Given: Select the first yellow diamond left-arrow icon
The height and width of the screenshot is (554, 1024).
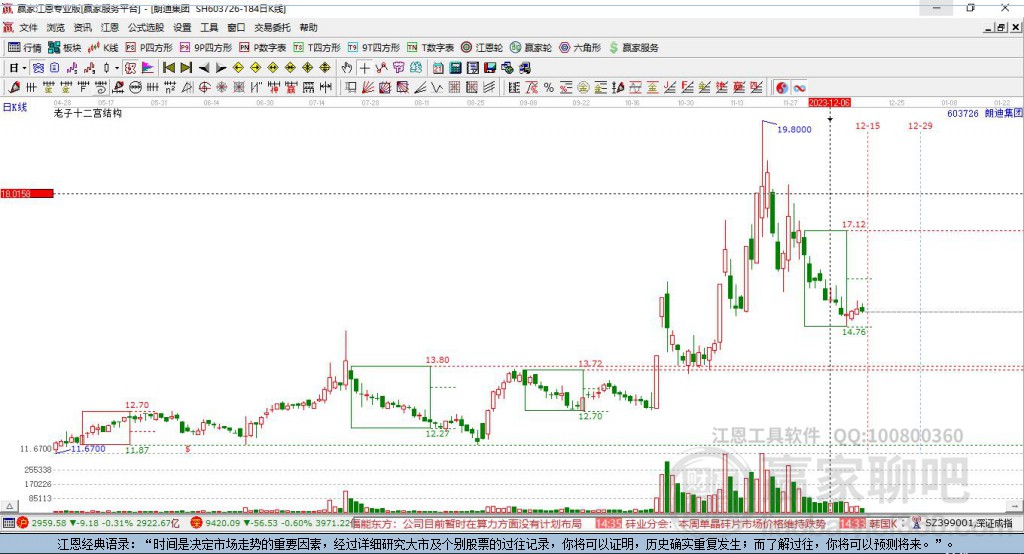Looking at the screenshot, I should (x=238, y=68).
